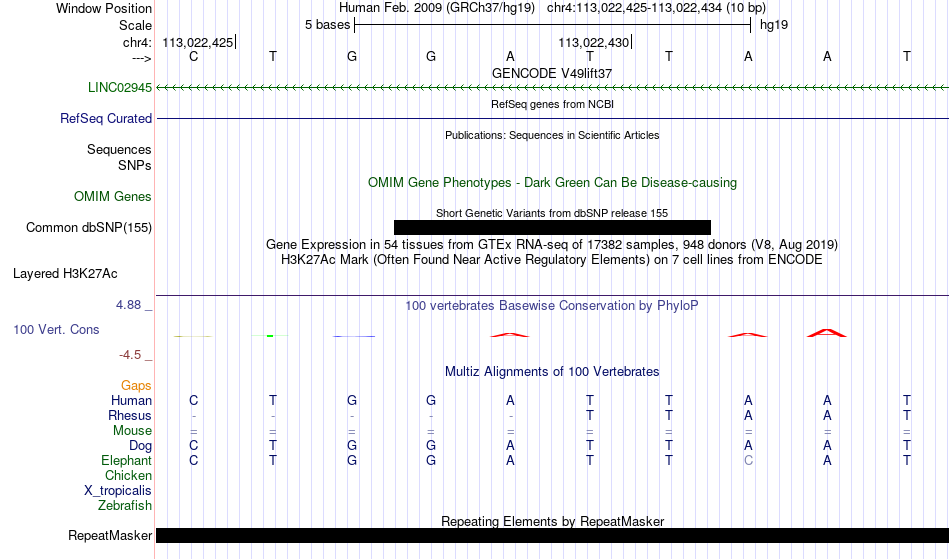Open the Layered H3K27Ac track label
950x559 pixels.
click(65, 273)
